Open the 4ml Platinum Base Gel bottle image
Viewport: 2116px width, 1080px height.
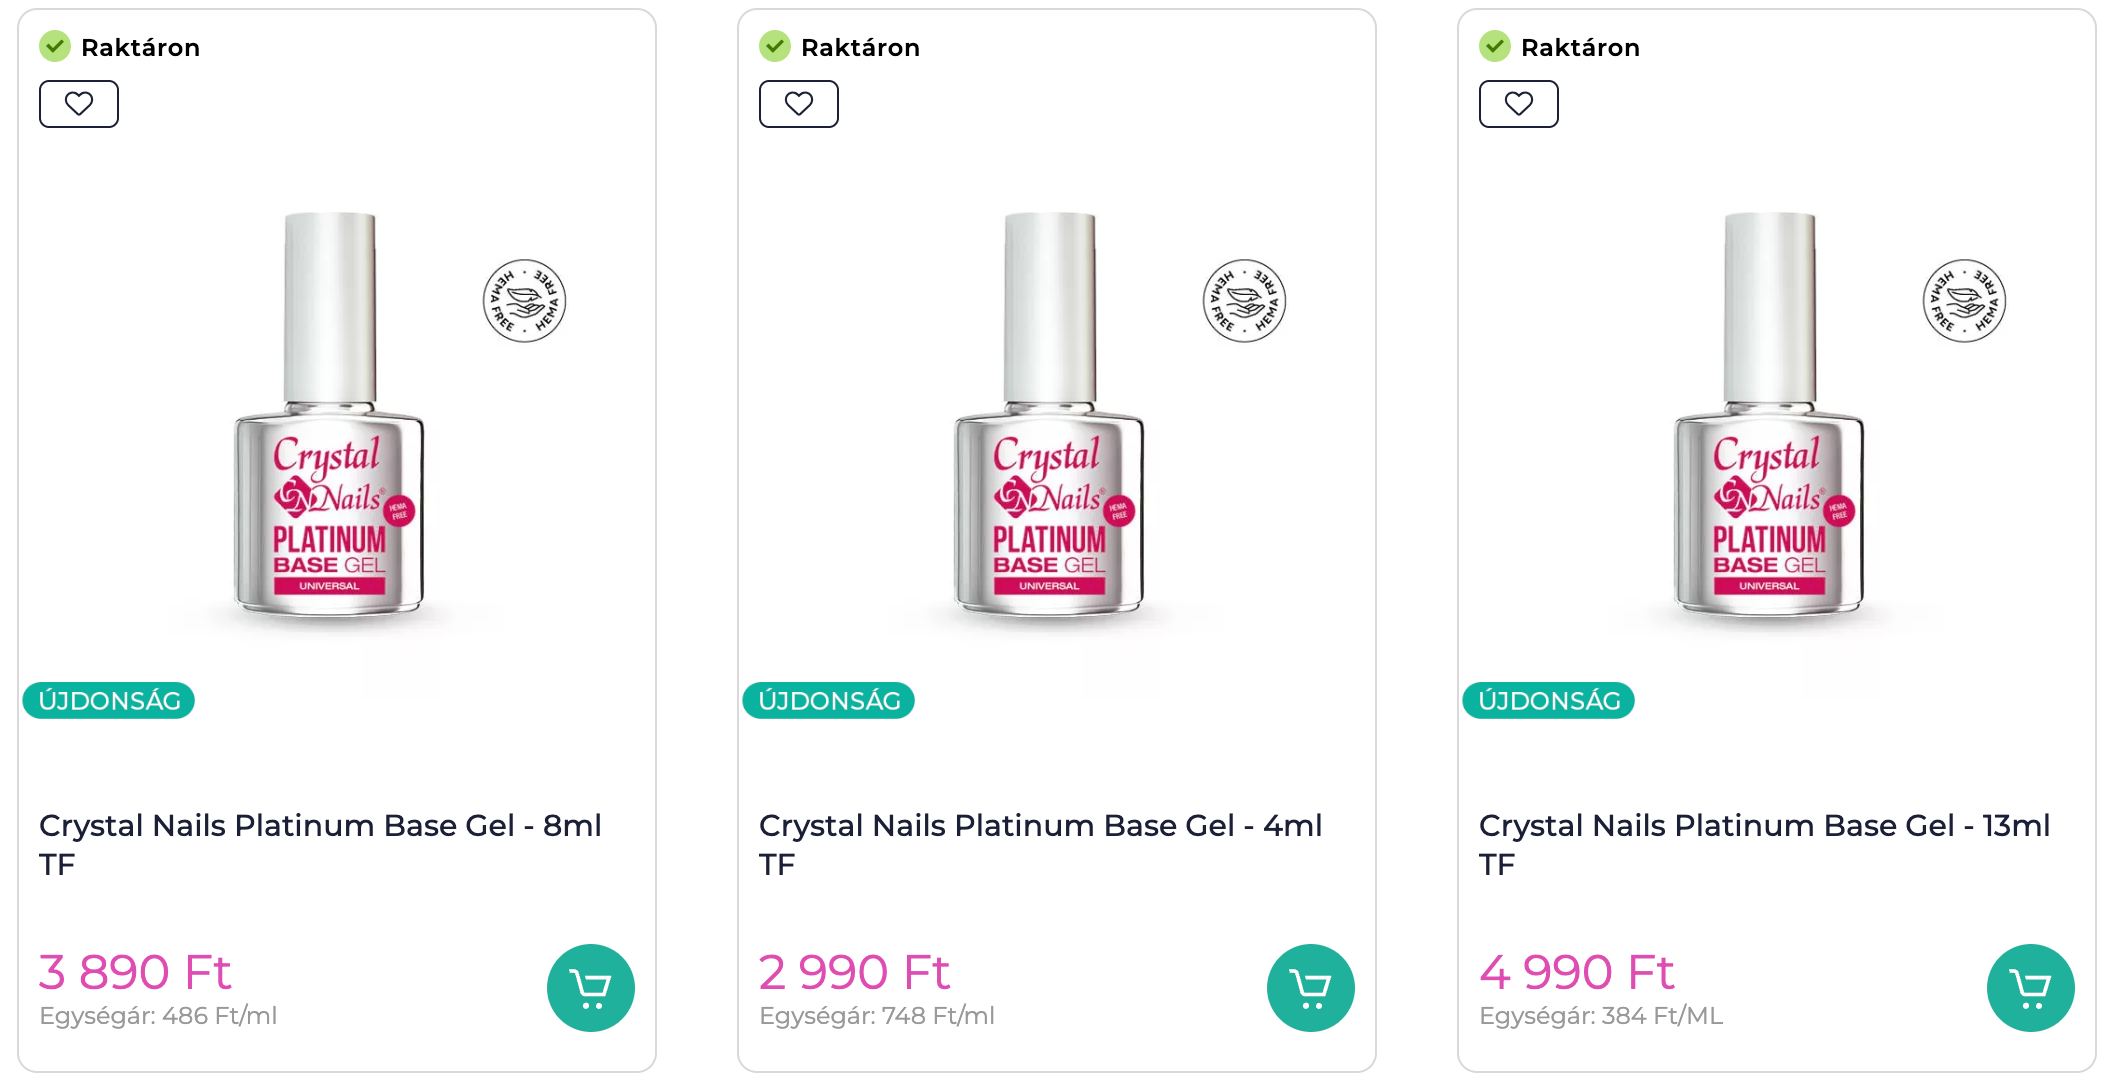tap(1049, 420)
